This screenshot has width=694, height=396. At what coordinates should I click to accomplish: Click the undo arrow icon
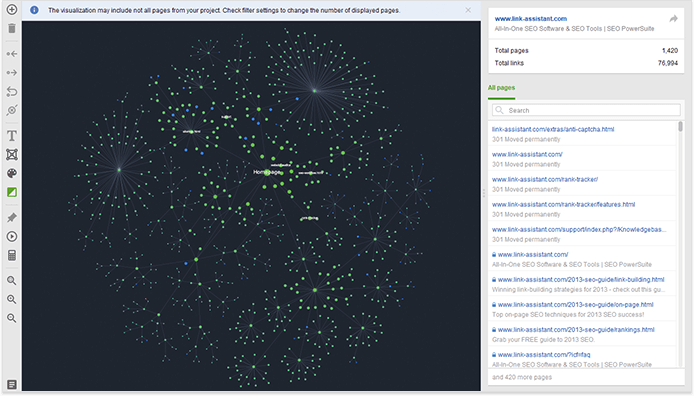click(x=12, y=92)
